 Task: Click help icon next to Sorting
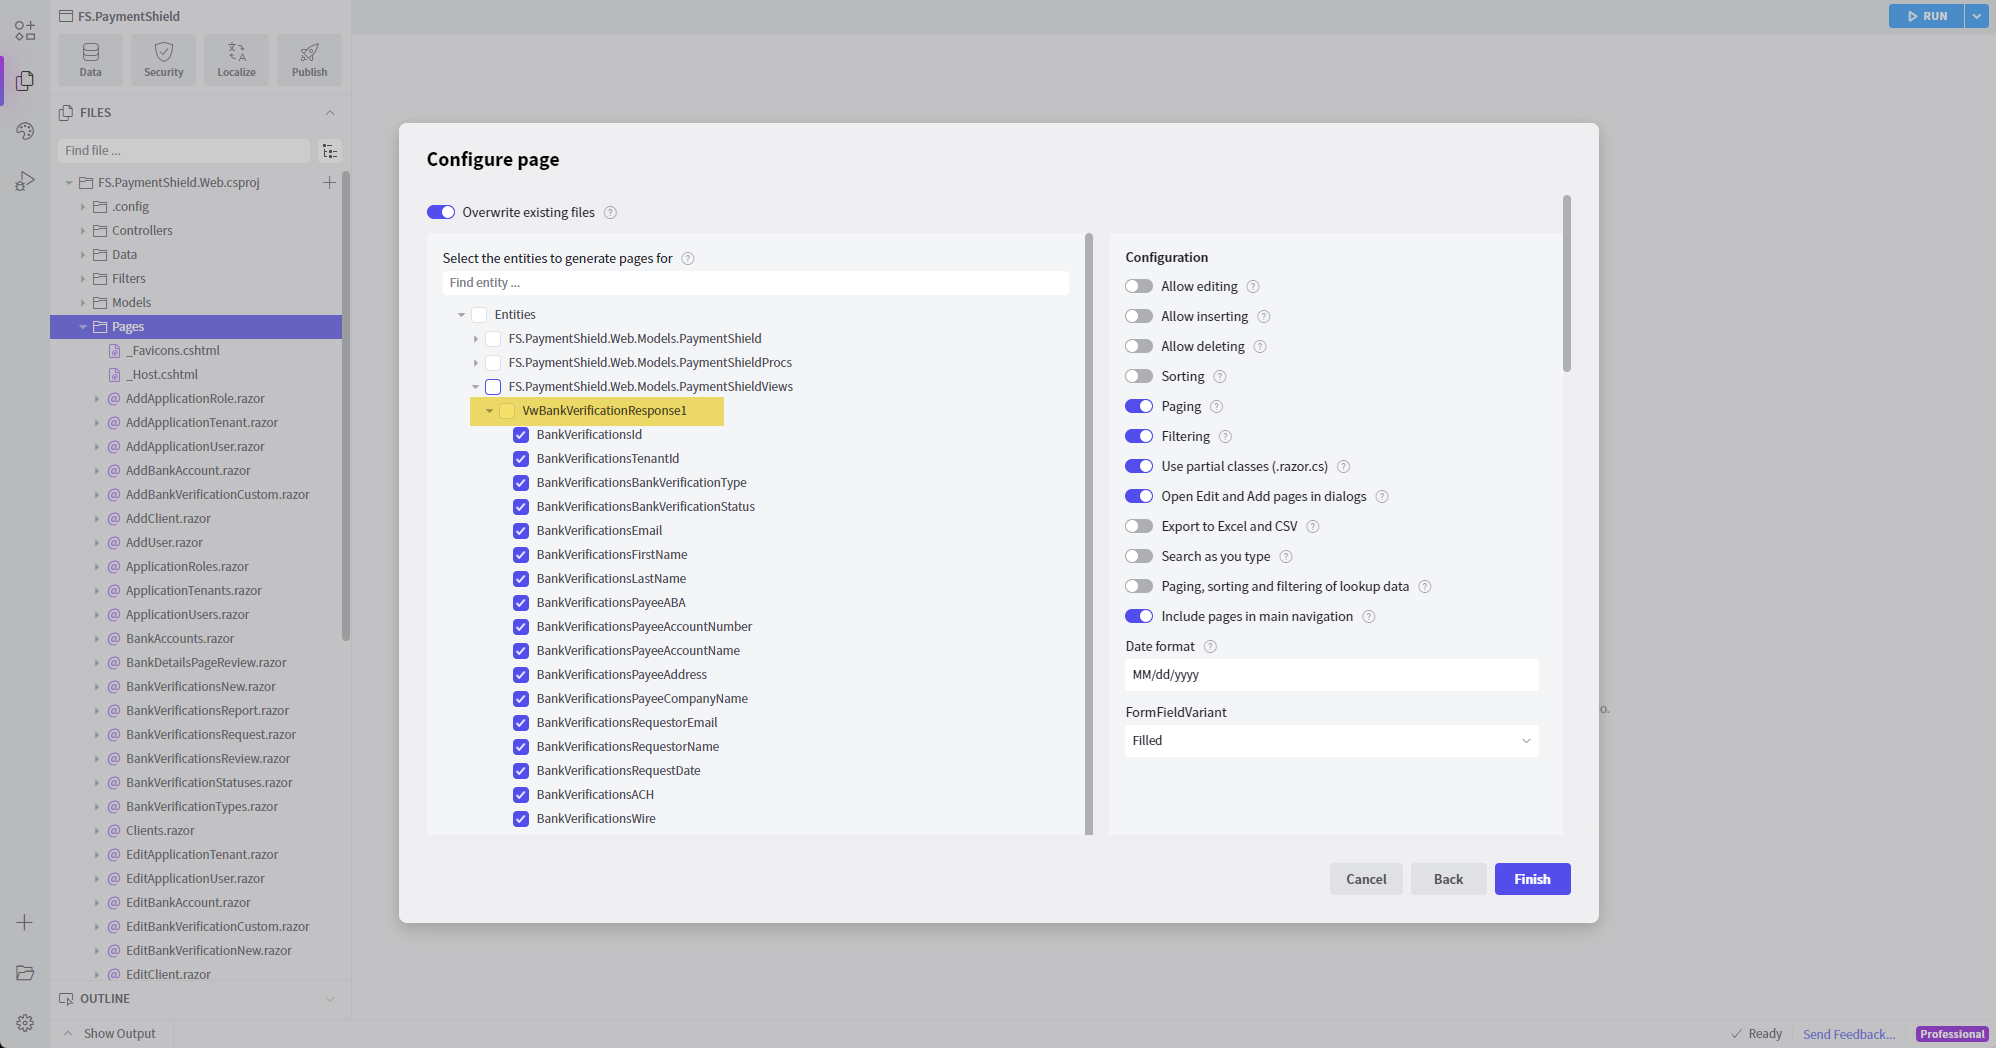coord(1220,376)
